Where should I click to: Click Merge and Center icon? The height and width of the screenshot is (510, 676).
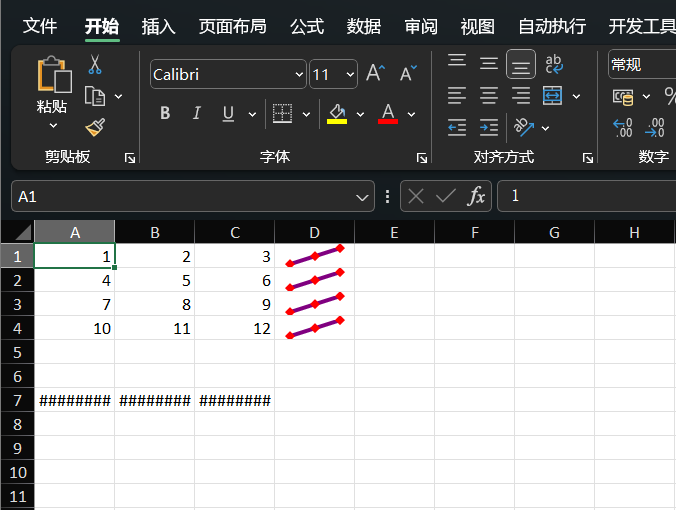[553, 96]
